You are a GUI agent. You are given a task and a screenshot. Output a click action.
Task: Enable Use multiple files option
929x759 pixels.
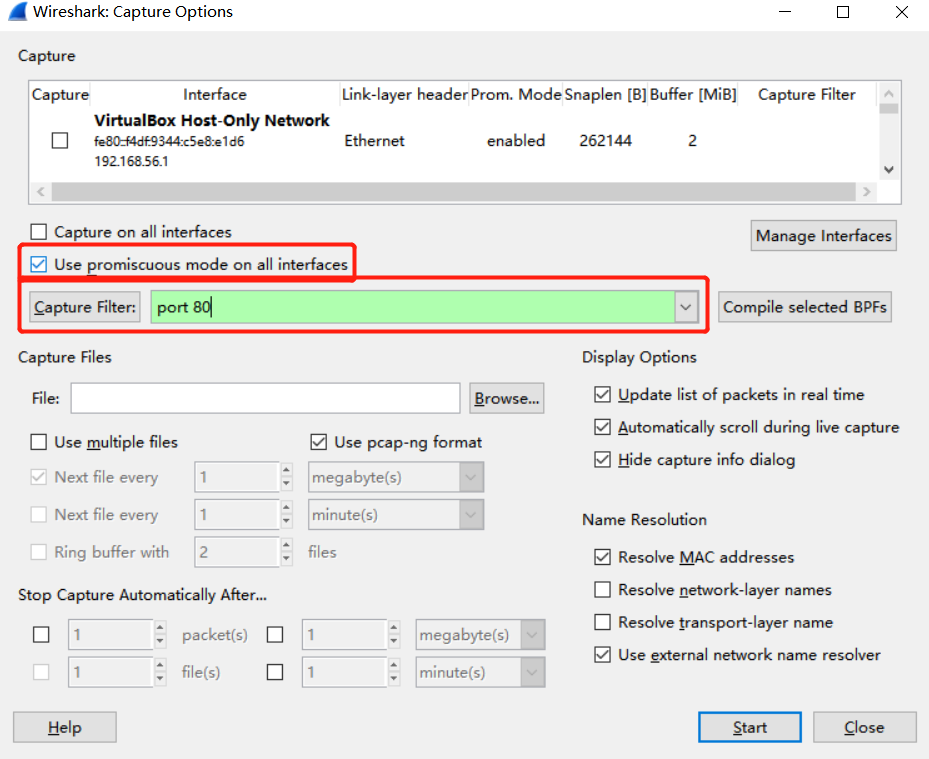[39, 442]
